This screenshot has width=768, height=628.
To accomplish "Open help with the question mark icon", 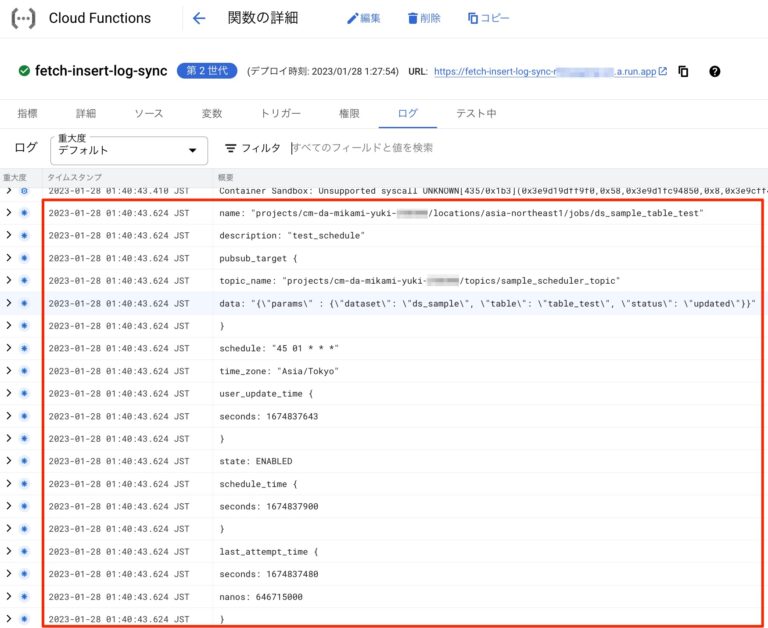I will click(x=715, y=72).
